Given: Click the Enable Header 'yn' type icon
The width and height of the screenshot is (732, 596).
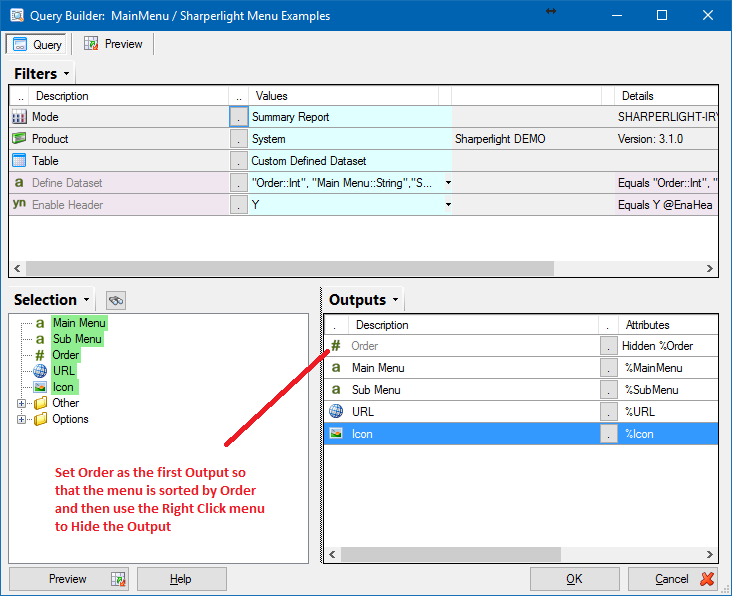Looking at the screenshot, I should coord(19,204).
